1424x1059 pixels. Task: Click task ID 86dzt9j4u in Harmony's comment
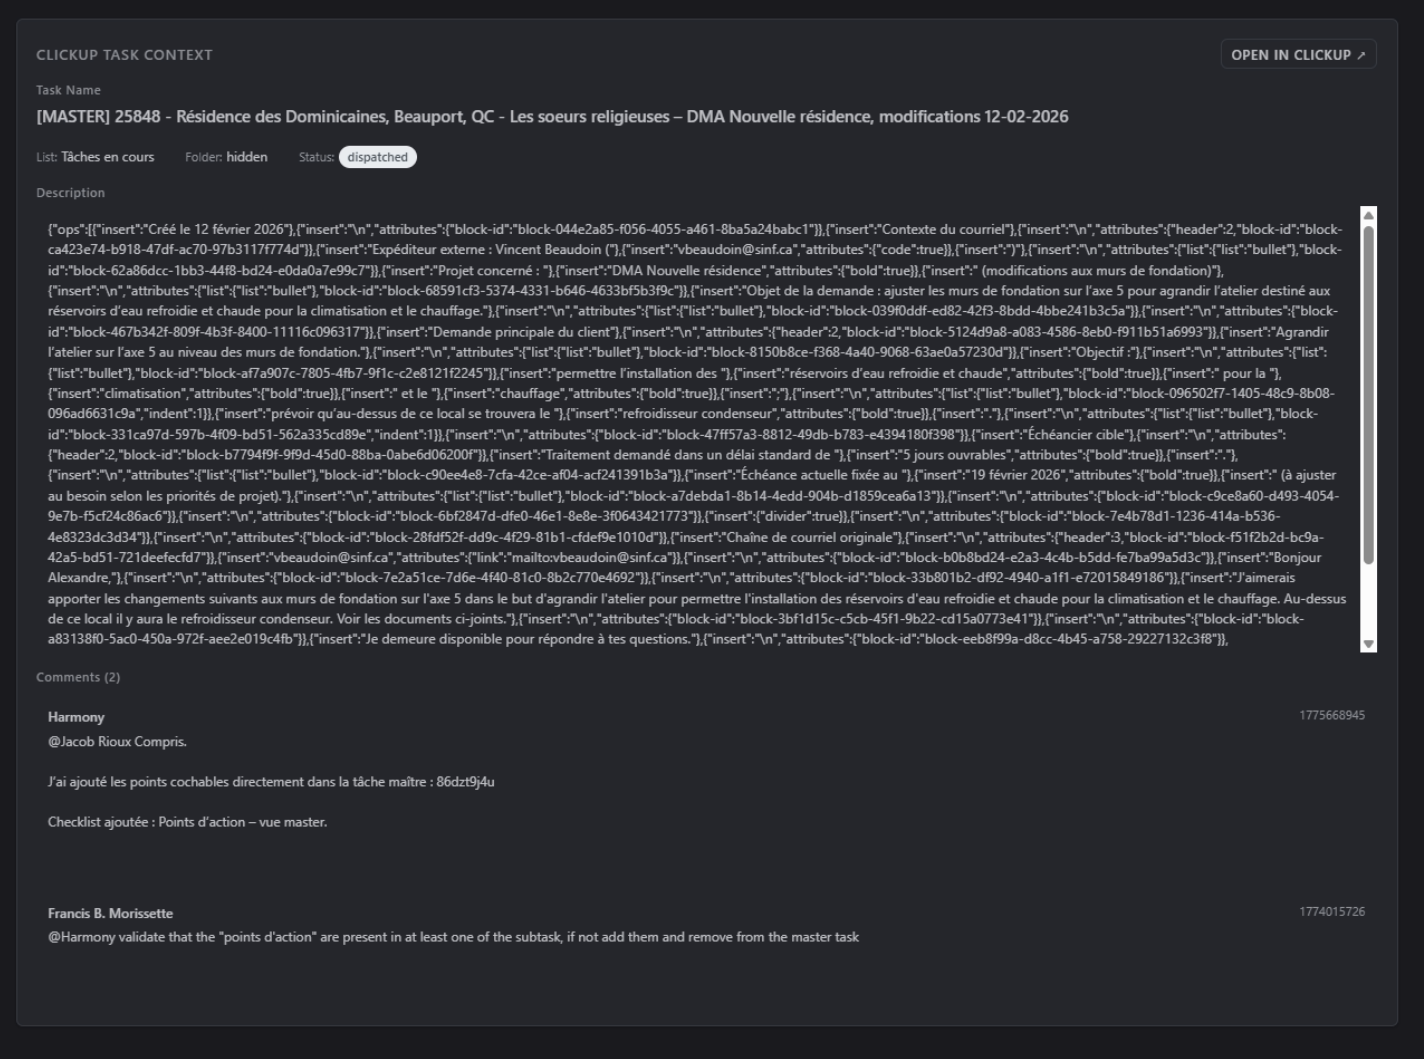point(465,782)
